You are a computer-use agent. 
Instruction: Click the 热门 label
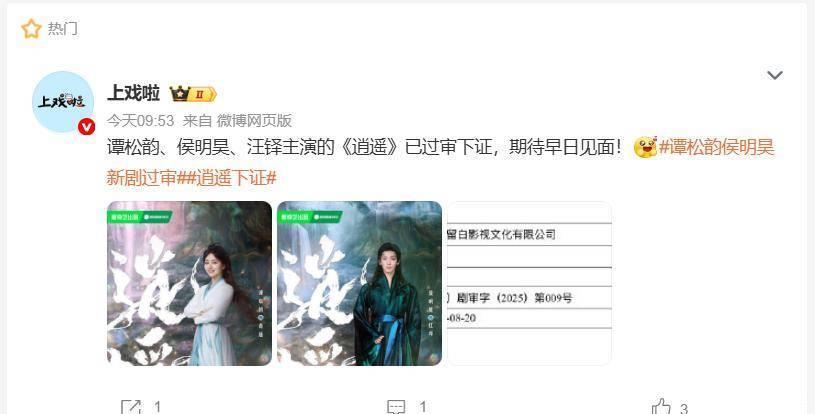pos(63,29)
